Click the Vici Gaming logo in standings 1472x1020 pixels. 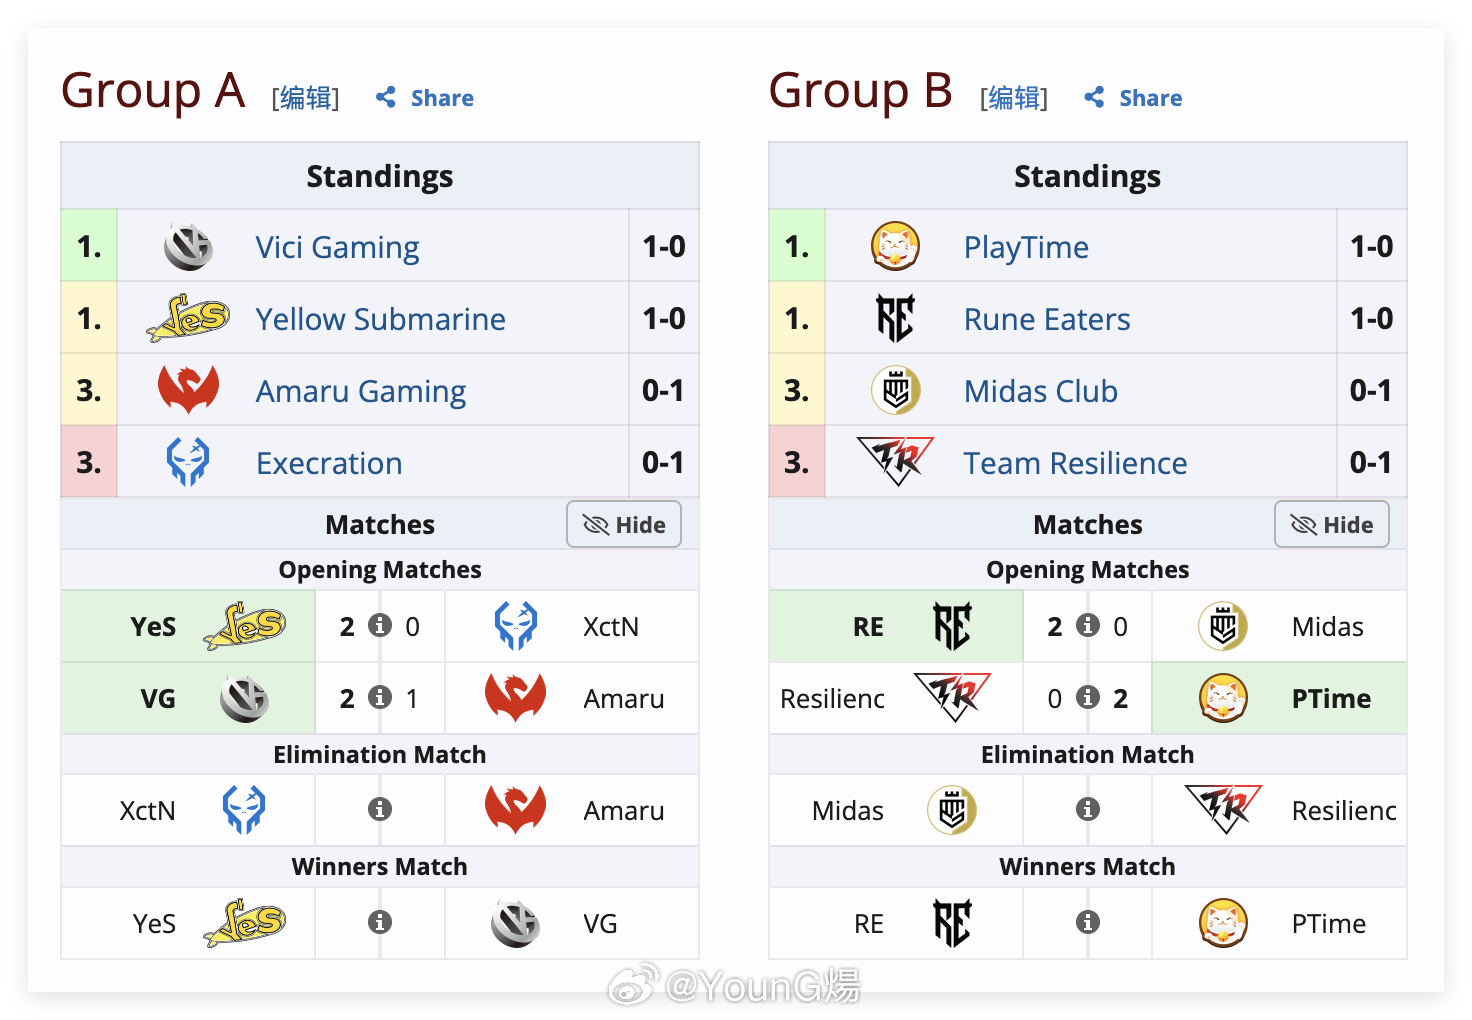[x=188, y=247]
